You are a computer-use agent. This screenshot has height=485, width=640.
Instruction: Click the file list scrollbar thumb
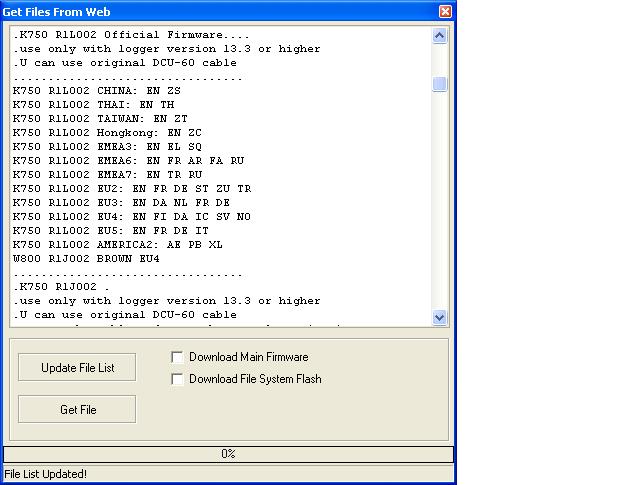(x=440, y=84)
